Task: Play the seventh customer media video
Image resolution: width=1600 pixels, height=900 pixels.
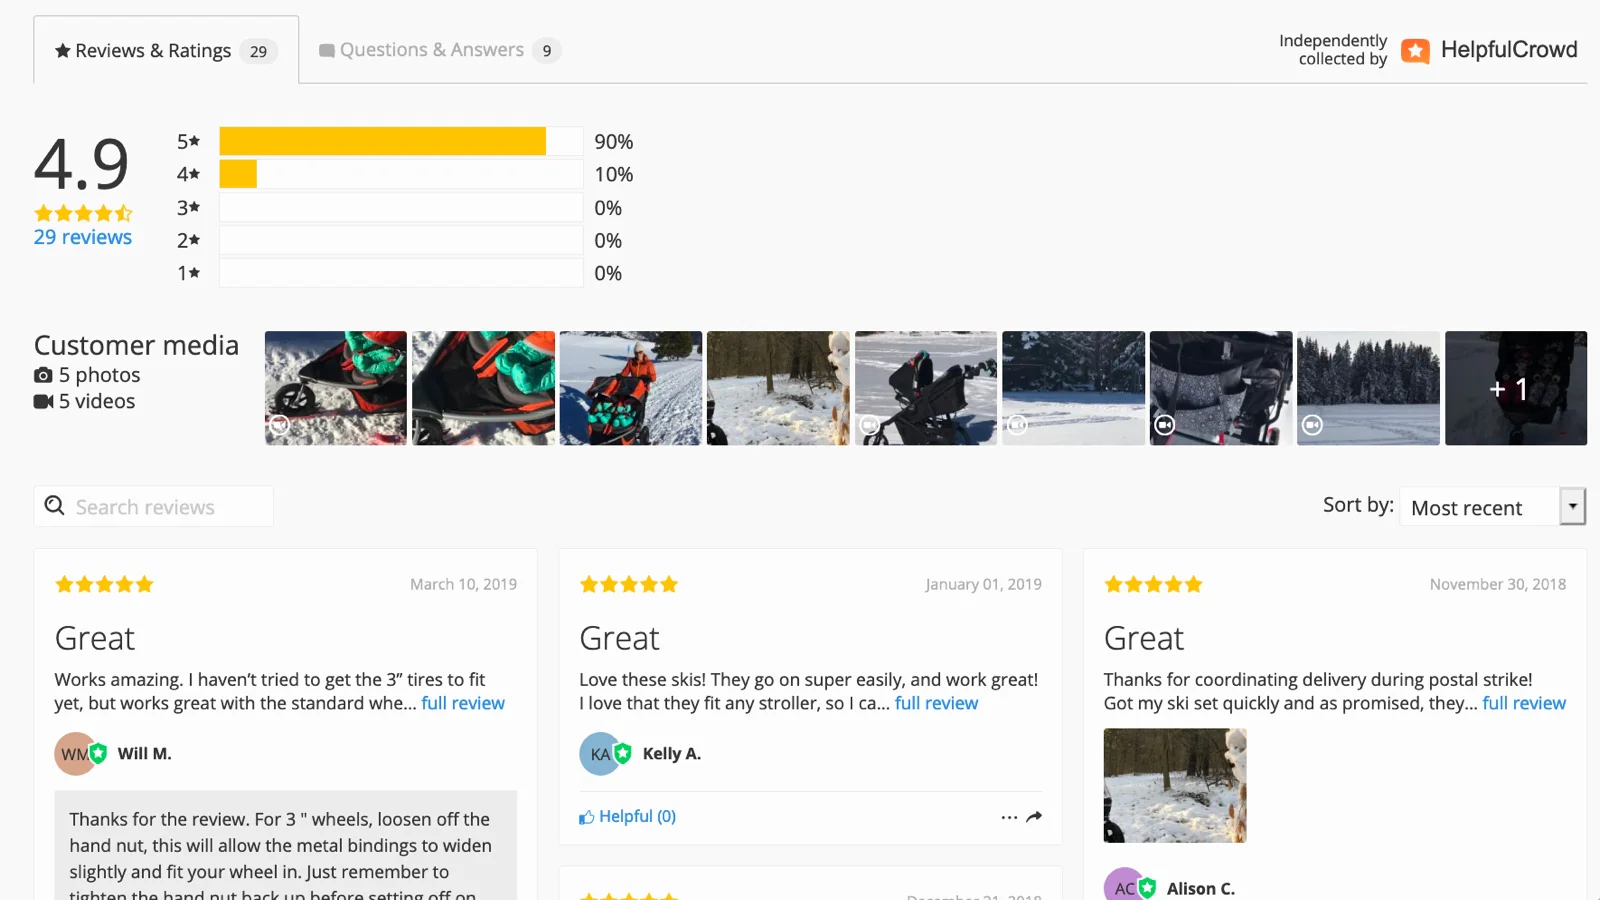Action: 1221,388
